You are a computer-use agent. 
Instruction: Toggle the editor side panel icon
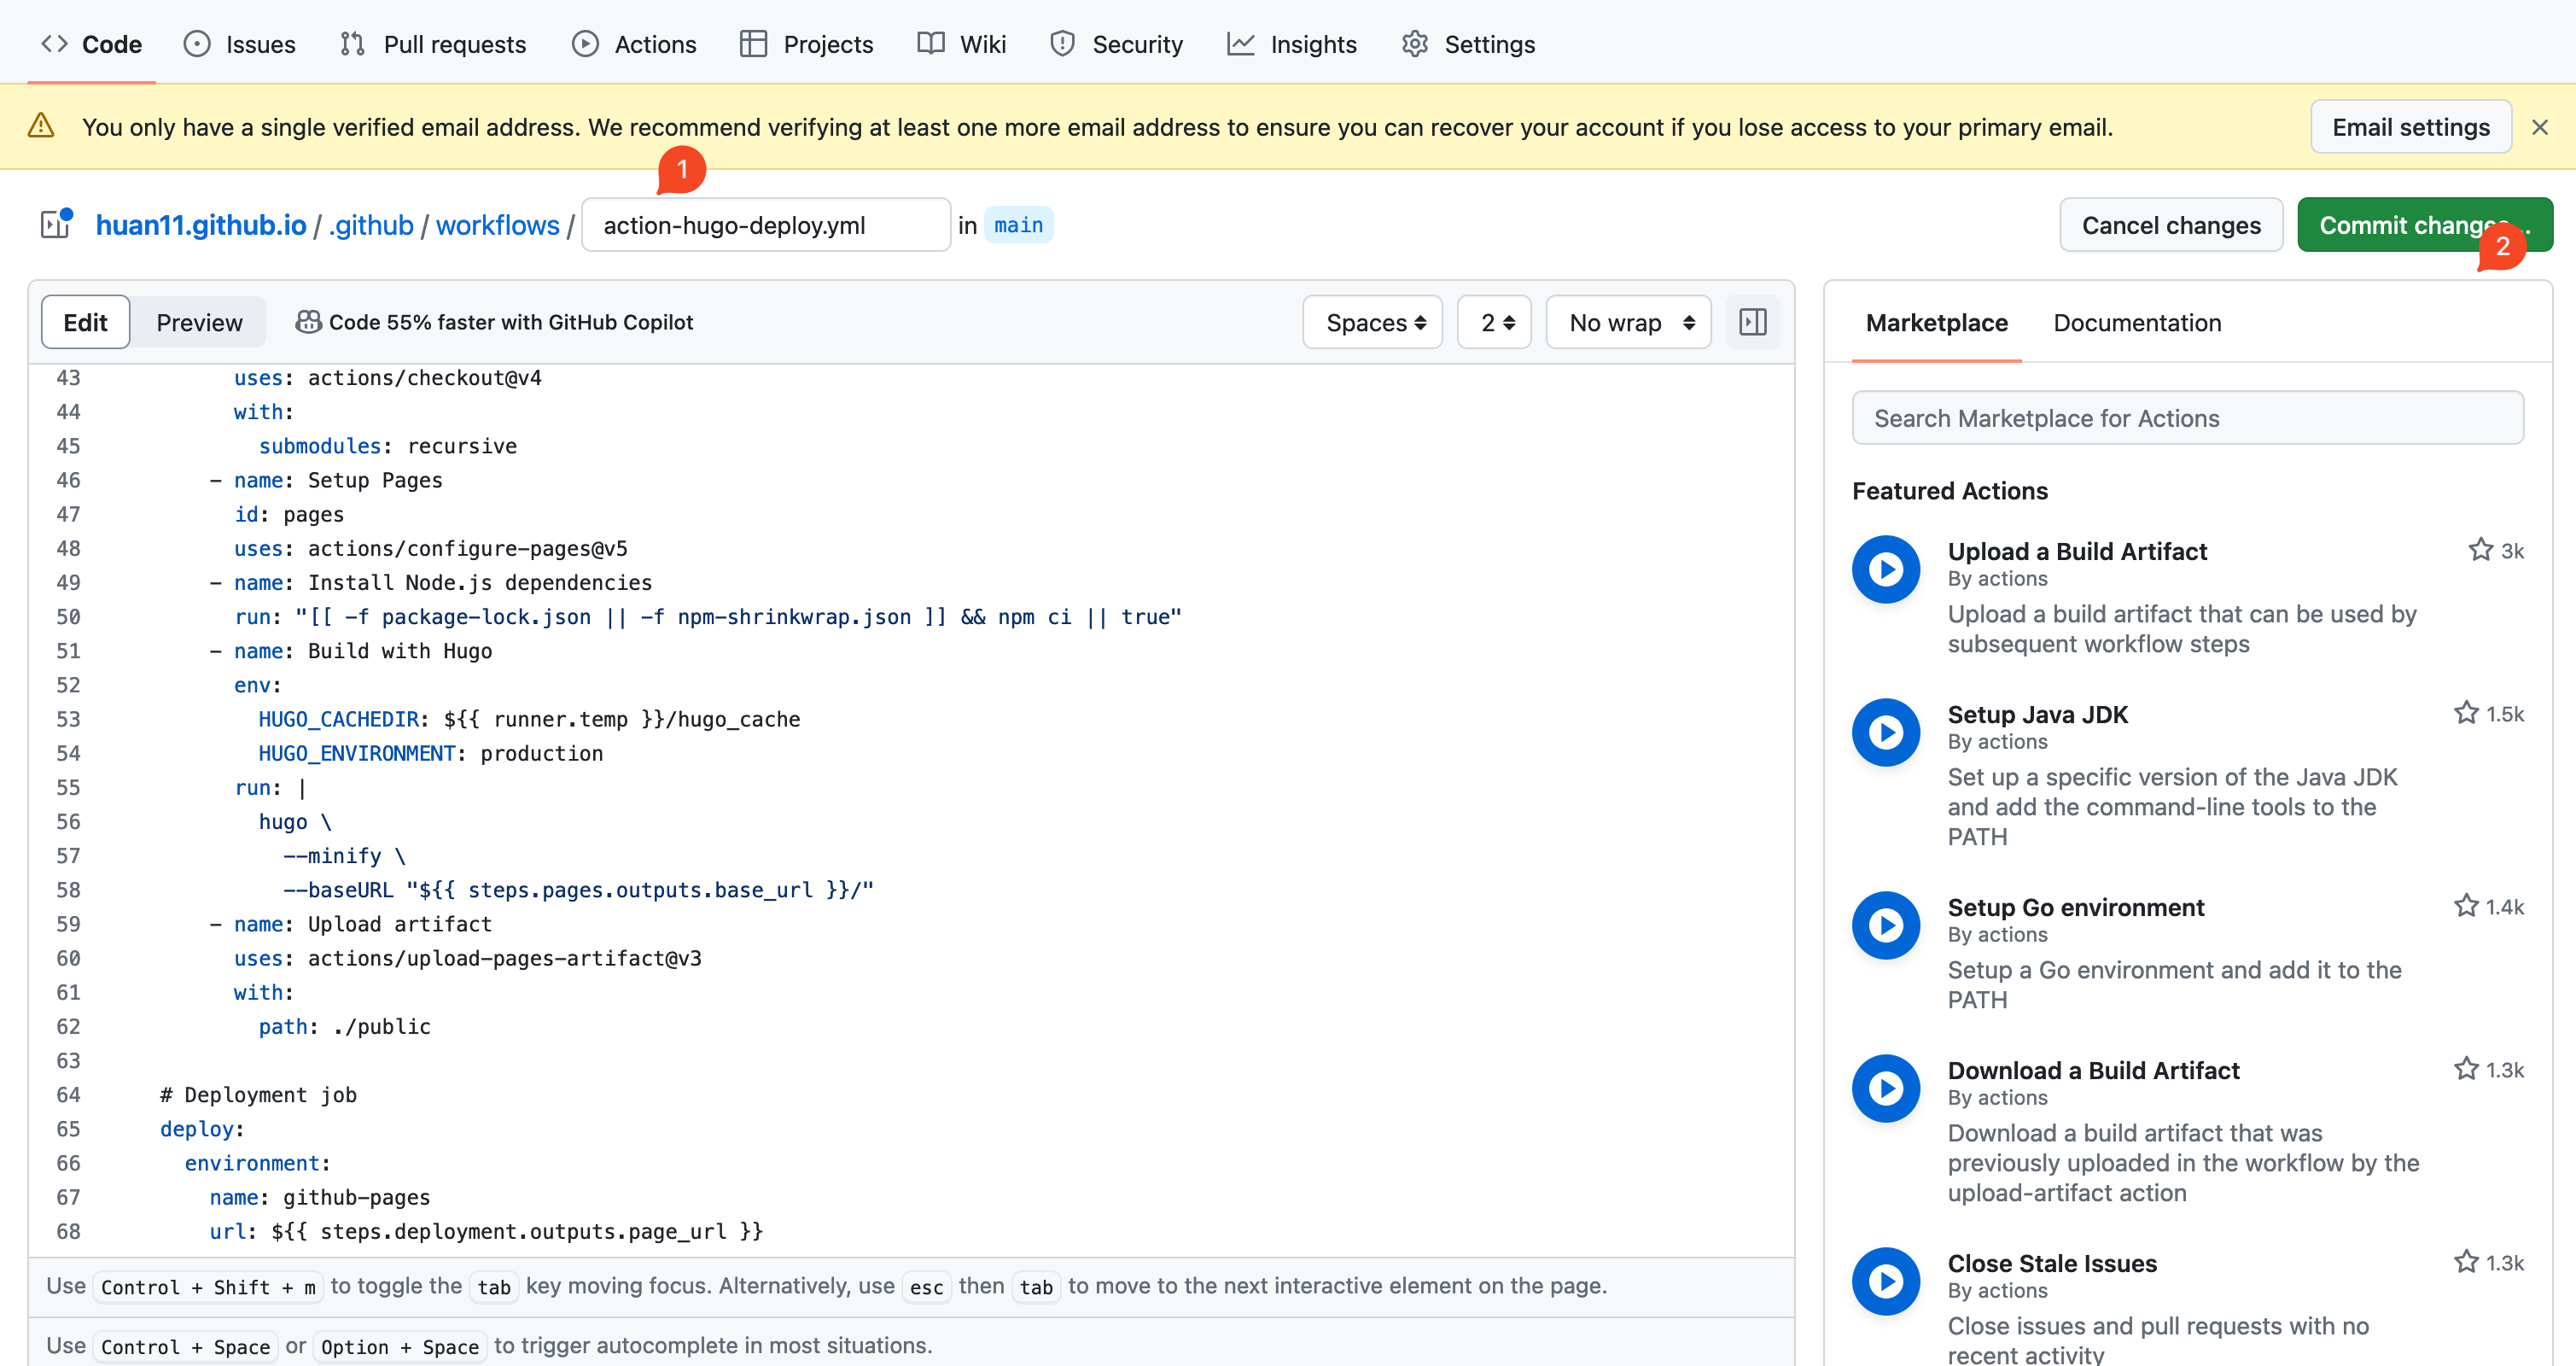1752,322
